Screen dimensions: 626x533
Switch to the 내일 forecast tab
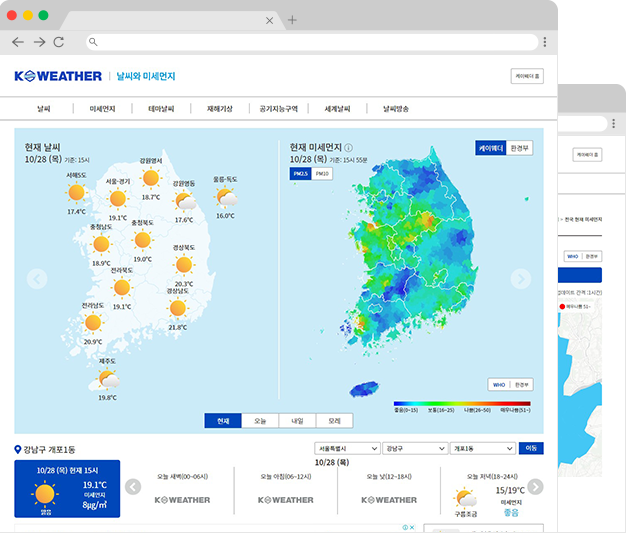297,421
